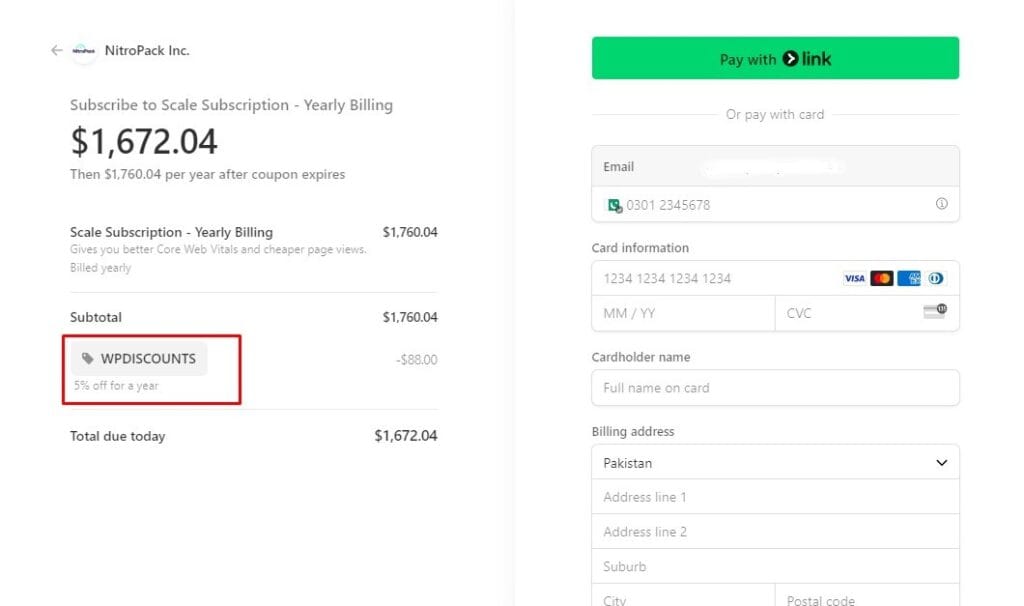The height and width of the screenshot is (606, 1024).
Task: Open the Pakistan country dropdown
Action: pyautogui.click(x=775, y=462)
